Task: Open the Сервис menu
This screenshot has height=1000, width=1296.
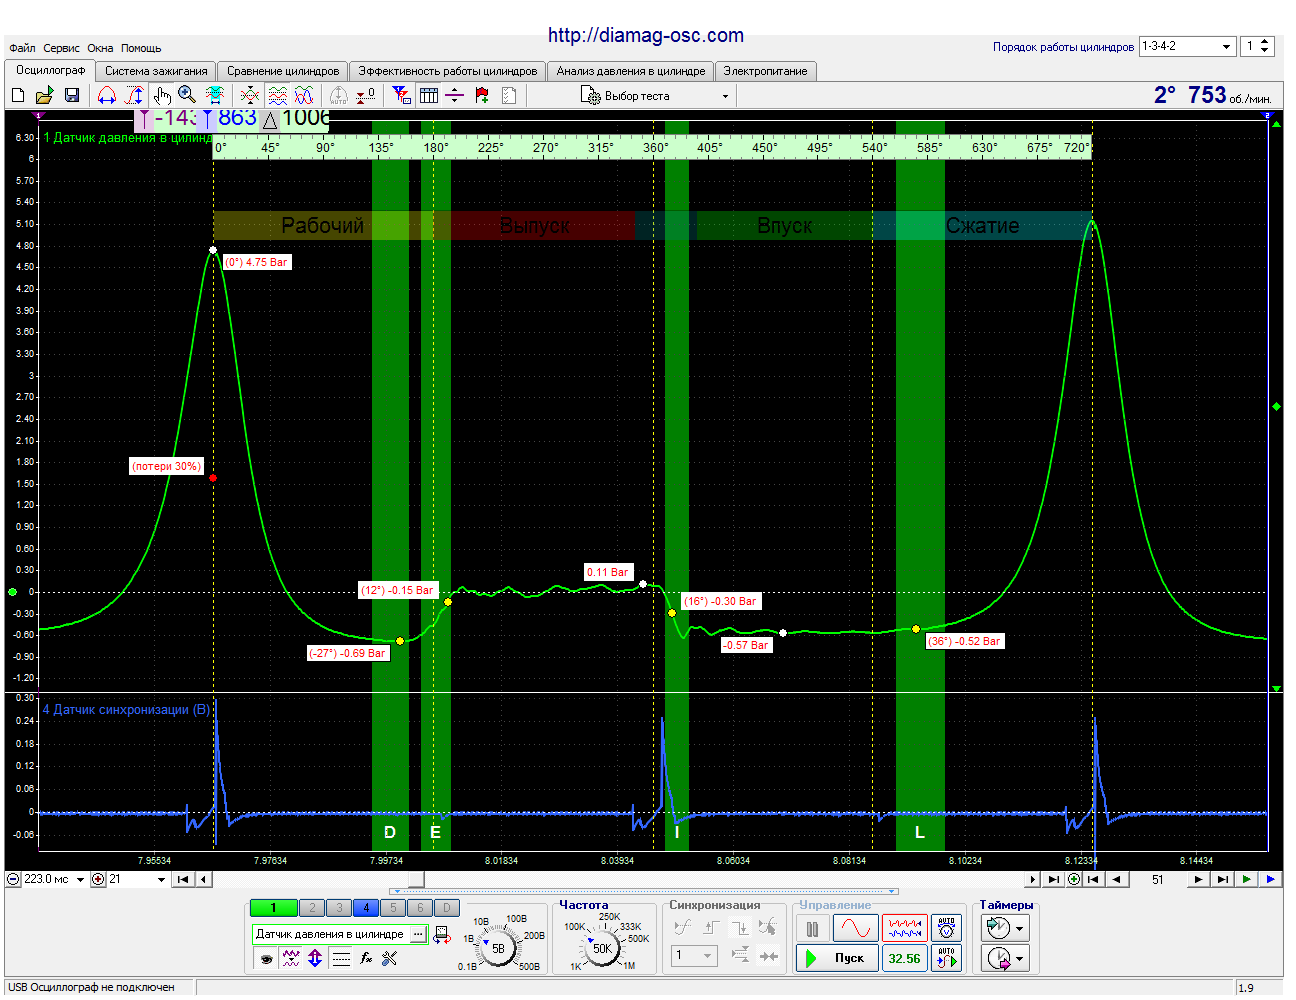Action: tap(61, 48)
